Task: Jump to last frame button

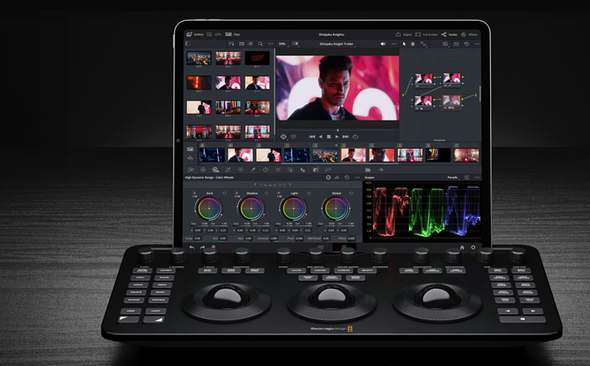Action: [345, 137]
